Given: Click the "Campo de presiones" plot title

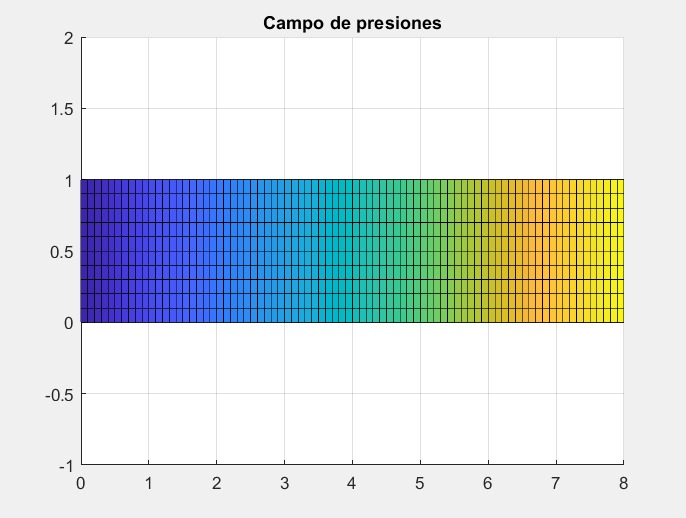Looking at the screenshot, I should coord(352,23).
